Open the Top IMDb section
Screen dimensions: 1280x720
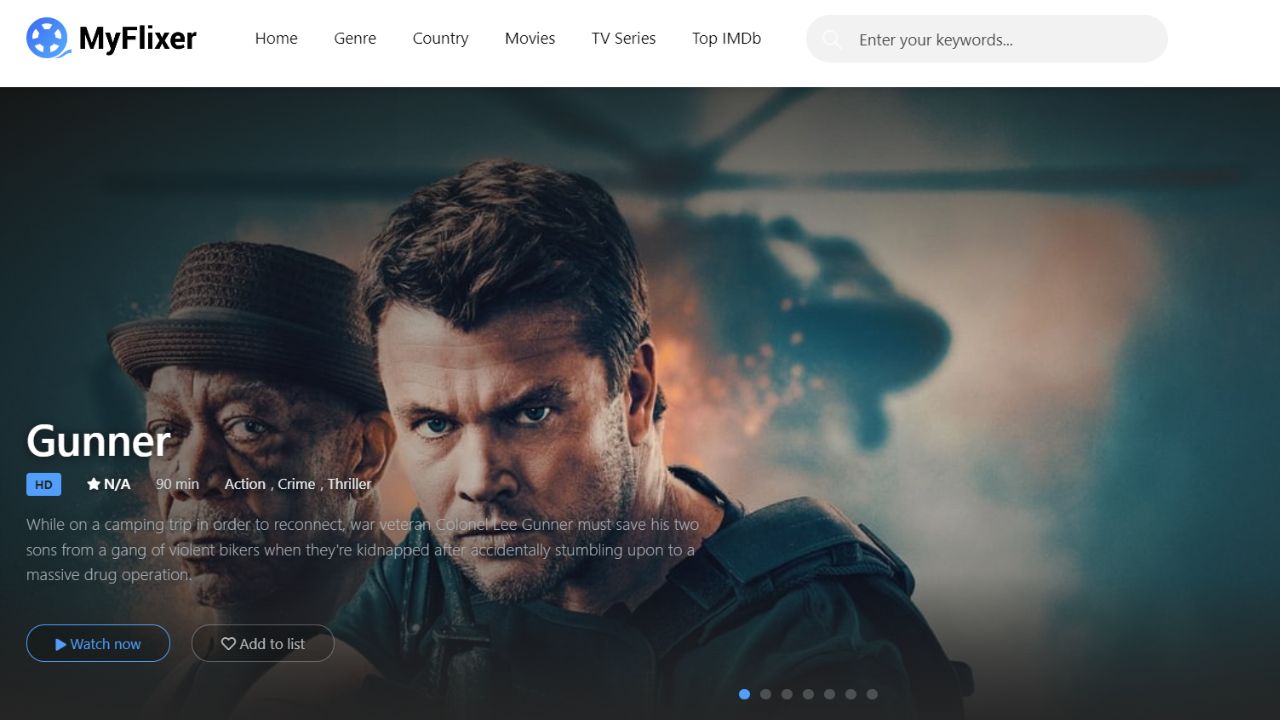(726, 38)
